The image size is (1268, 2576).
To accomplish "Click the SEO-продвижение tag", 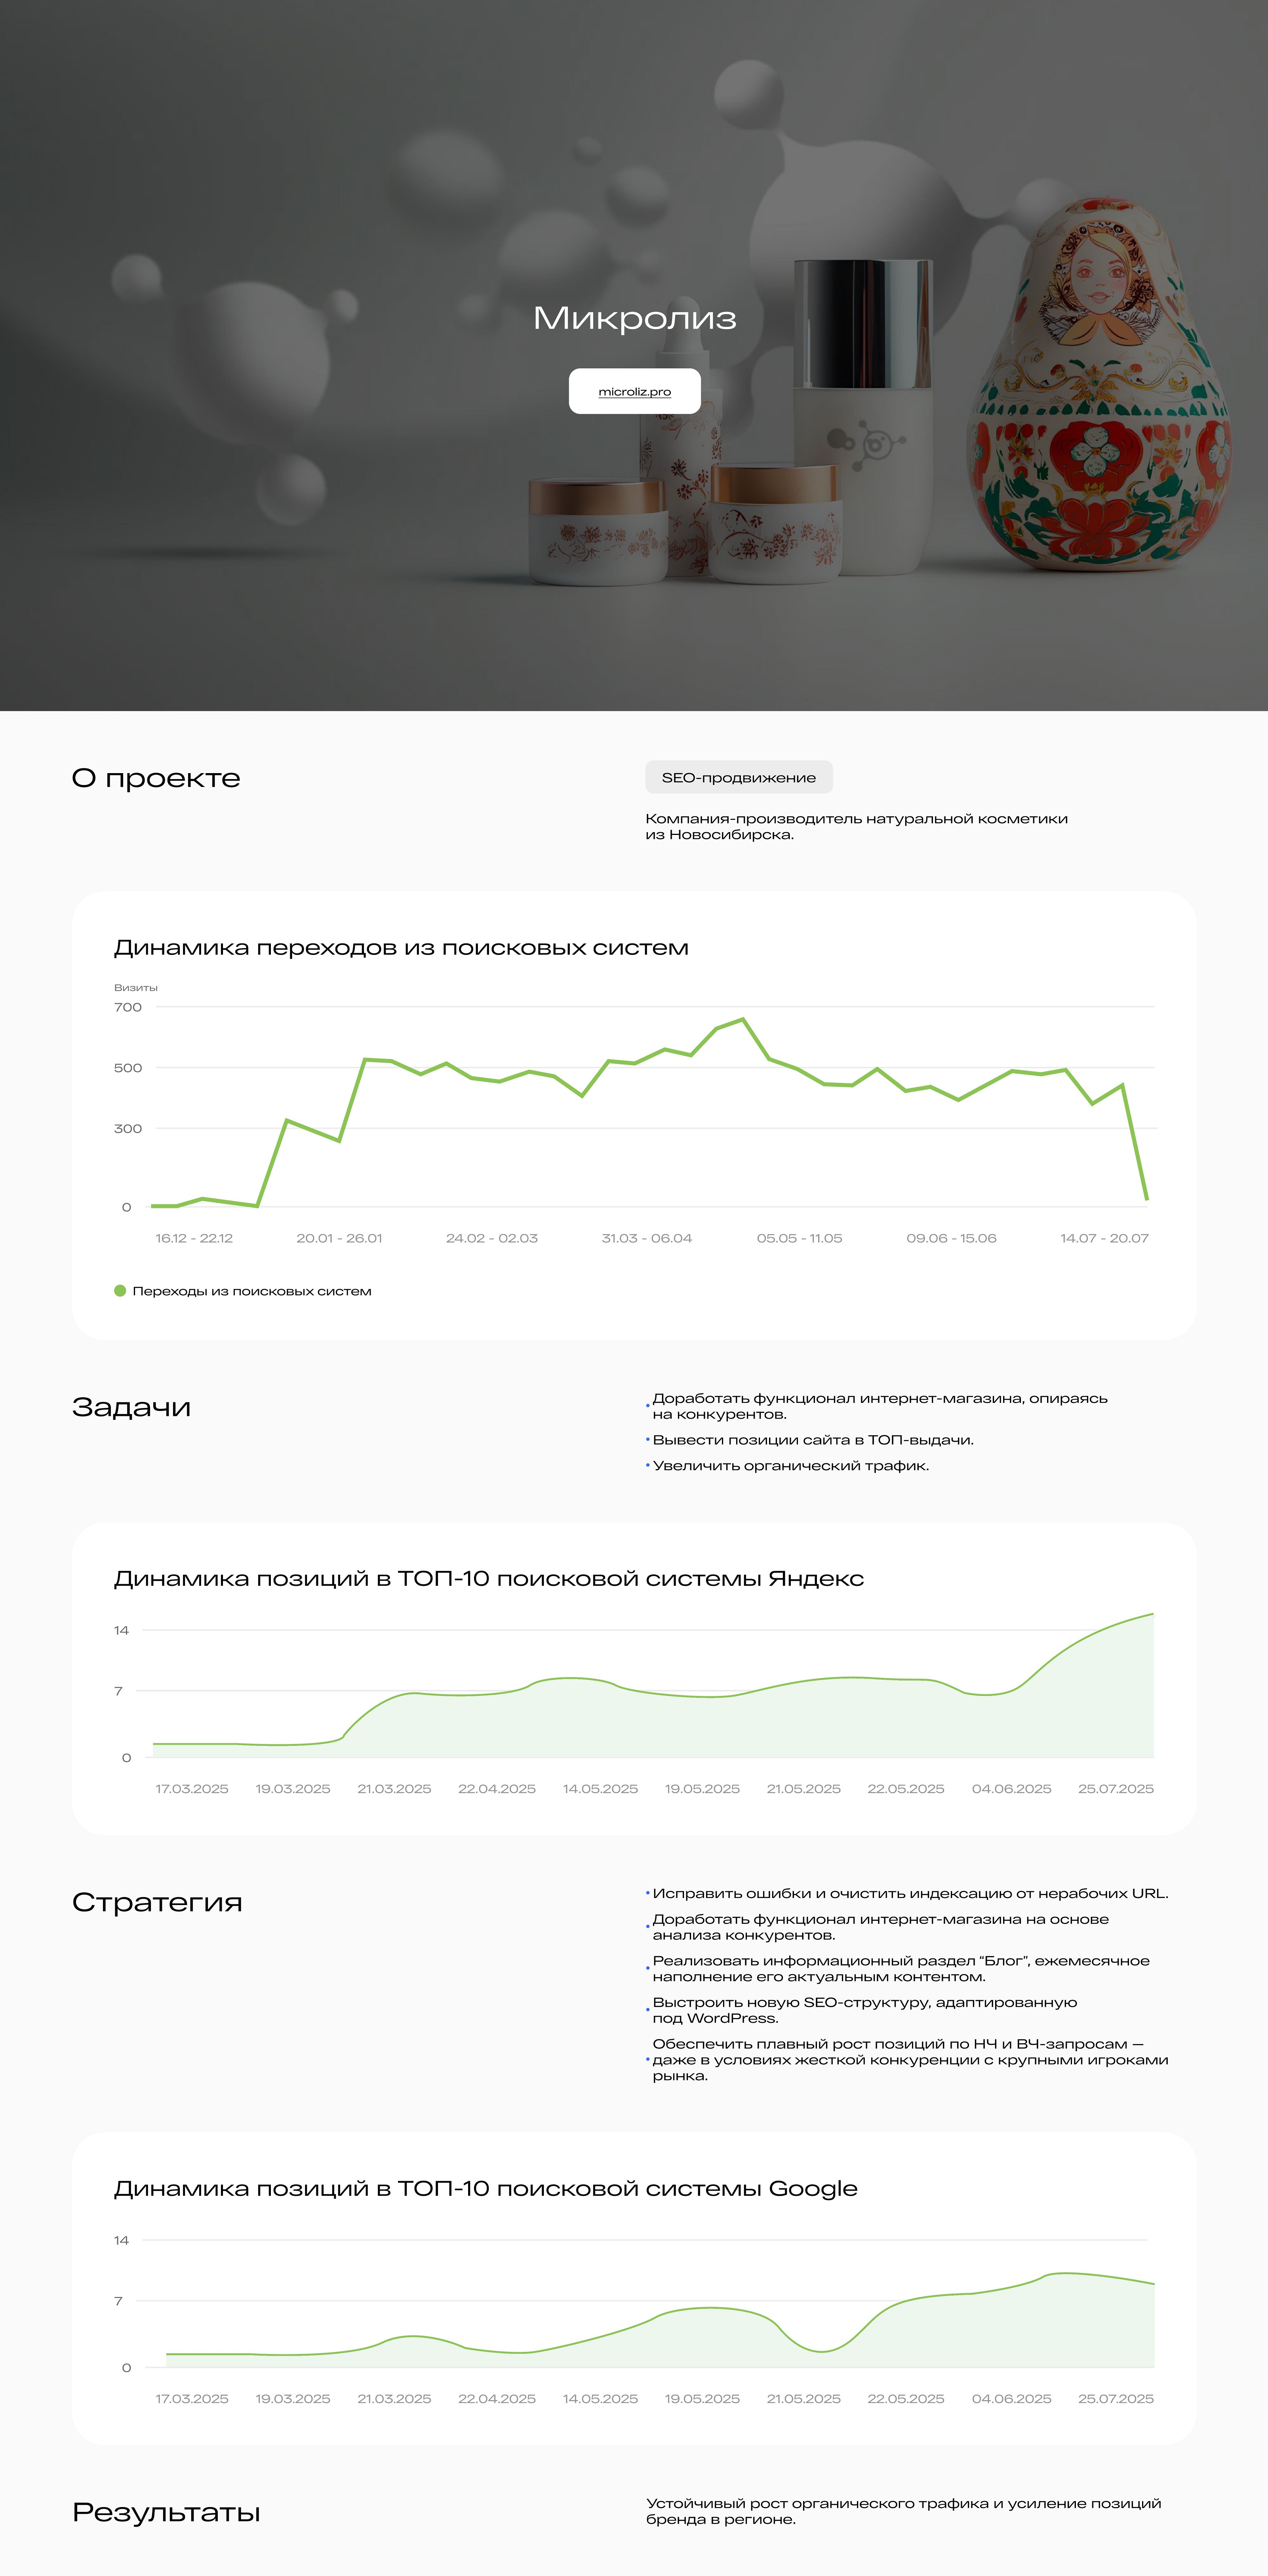I will click(739, 777).
